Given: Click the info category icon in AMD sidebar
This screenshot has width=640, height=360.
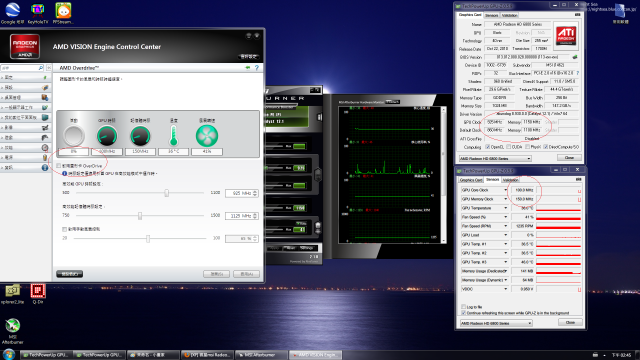Looking at the screenshot, I should [x=45, y=167].
